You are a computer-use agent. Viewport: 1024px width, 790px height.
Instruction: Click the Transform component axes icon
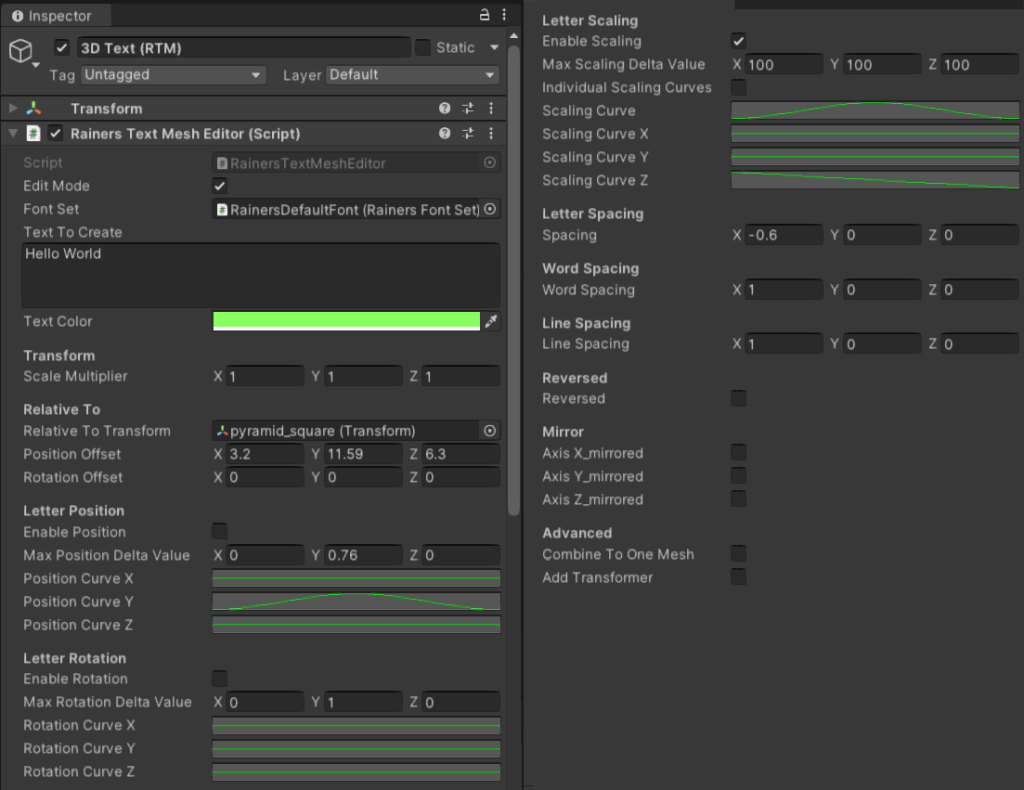[x=33, y=108]
